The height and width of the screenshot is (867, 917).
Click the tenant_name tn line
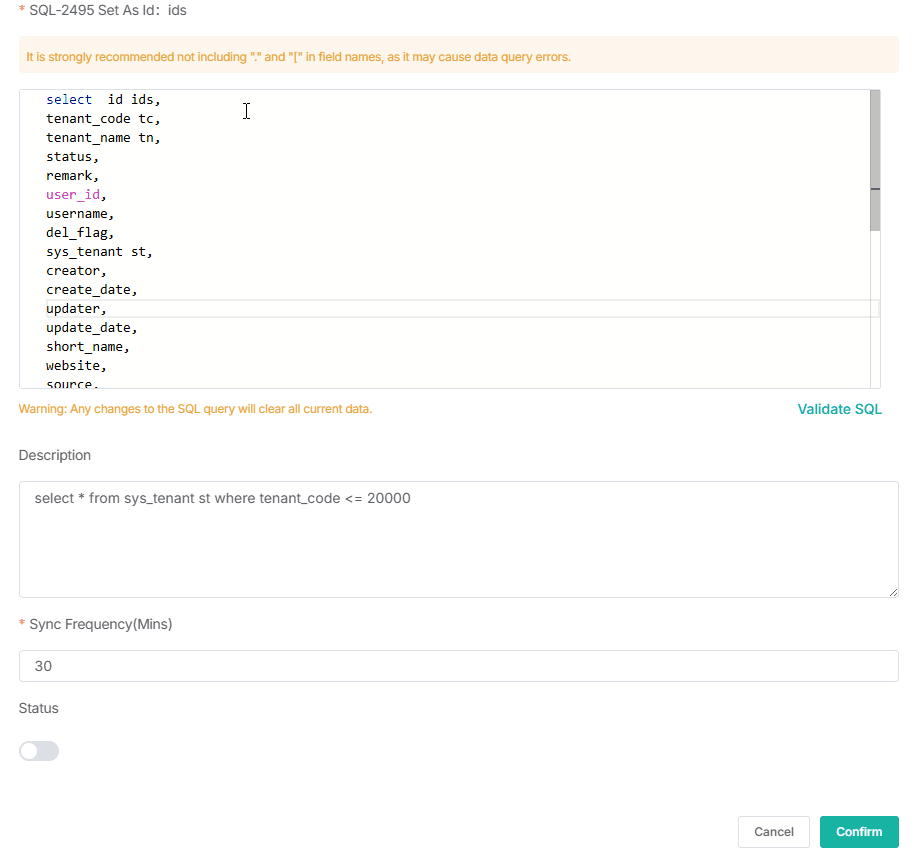(101, 137)
